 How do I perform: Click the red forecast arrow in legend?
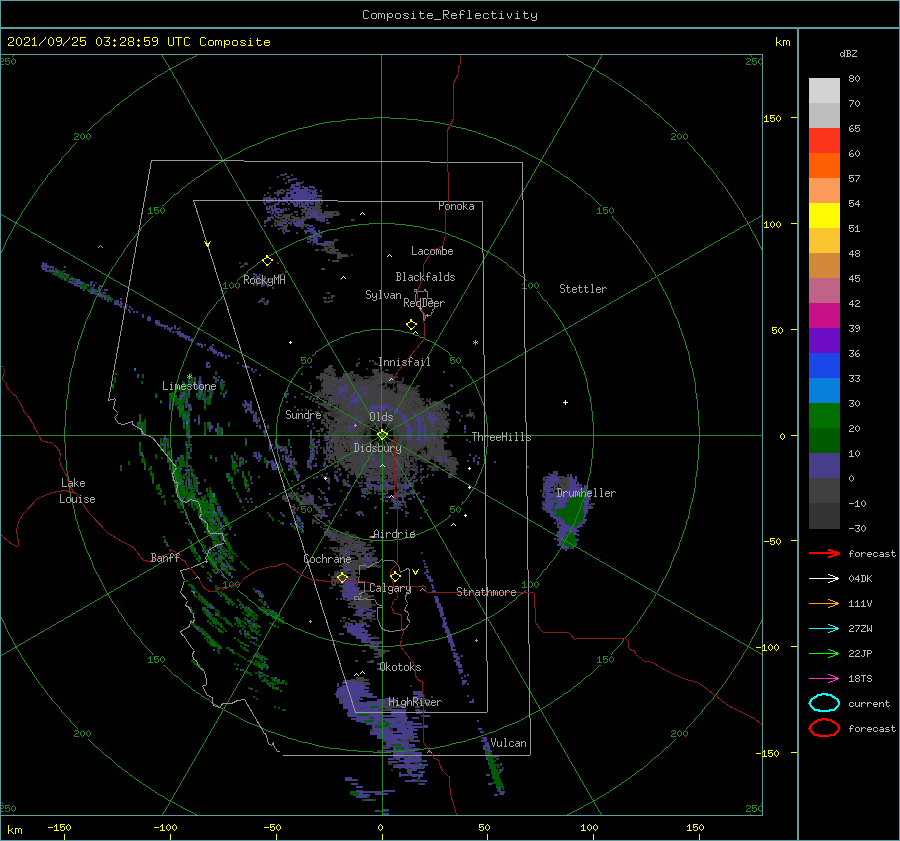[824, 553]
